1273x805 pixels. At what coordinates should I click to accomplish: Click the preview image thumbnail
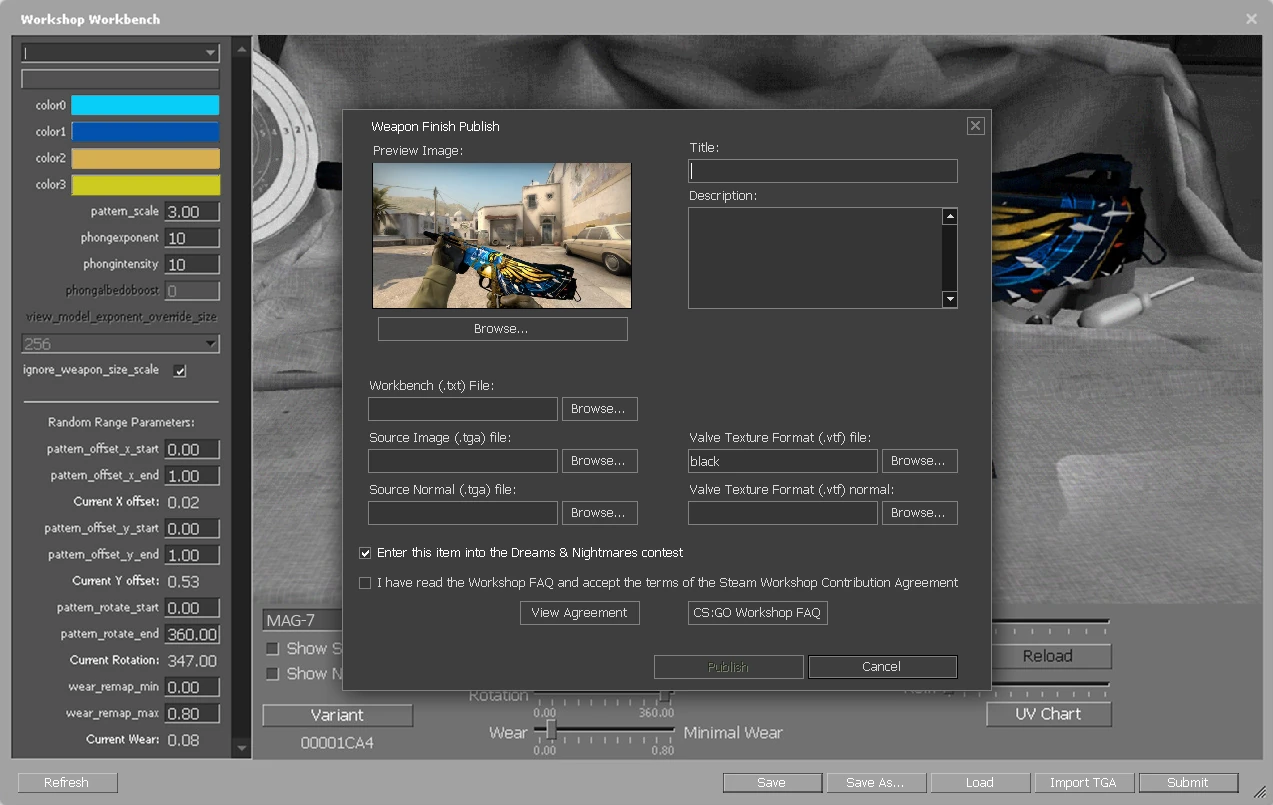tap(502, 235)
